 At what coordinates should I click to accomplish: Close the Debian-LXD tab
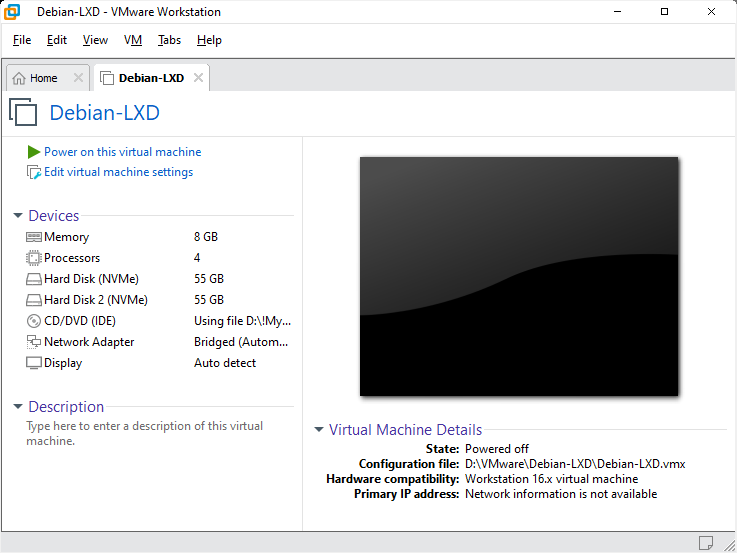coord(198,78)
